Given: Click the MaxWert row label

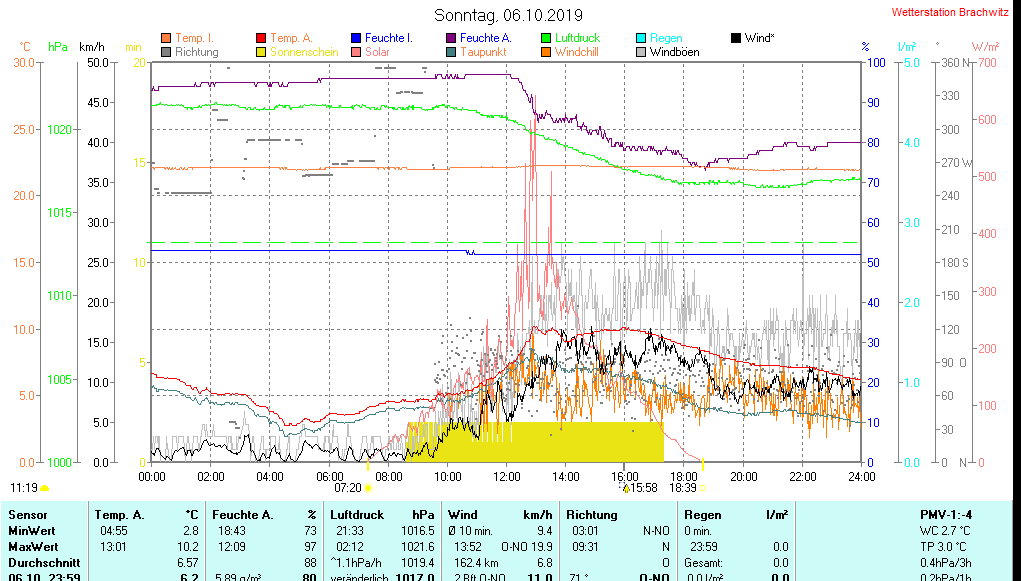Looking at the screenshot, I should click(x=32, y=547).
